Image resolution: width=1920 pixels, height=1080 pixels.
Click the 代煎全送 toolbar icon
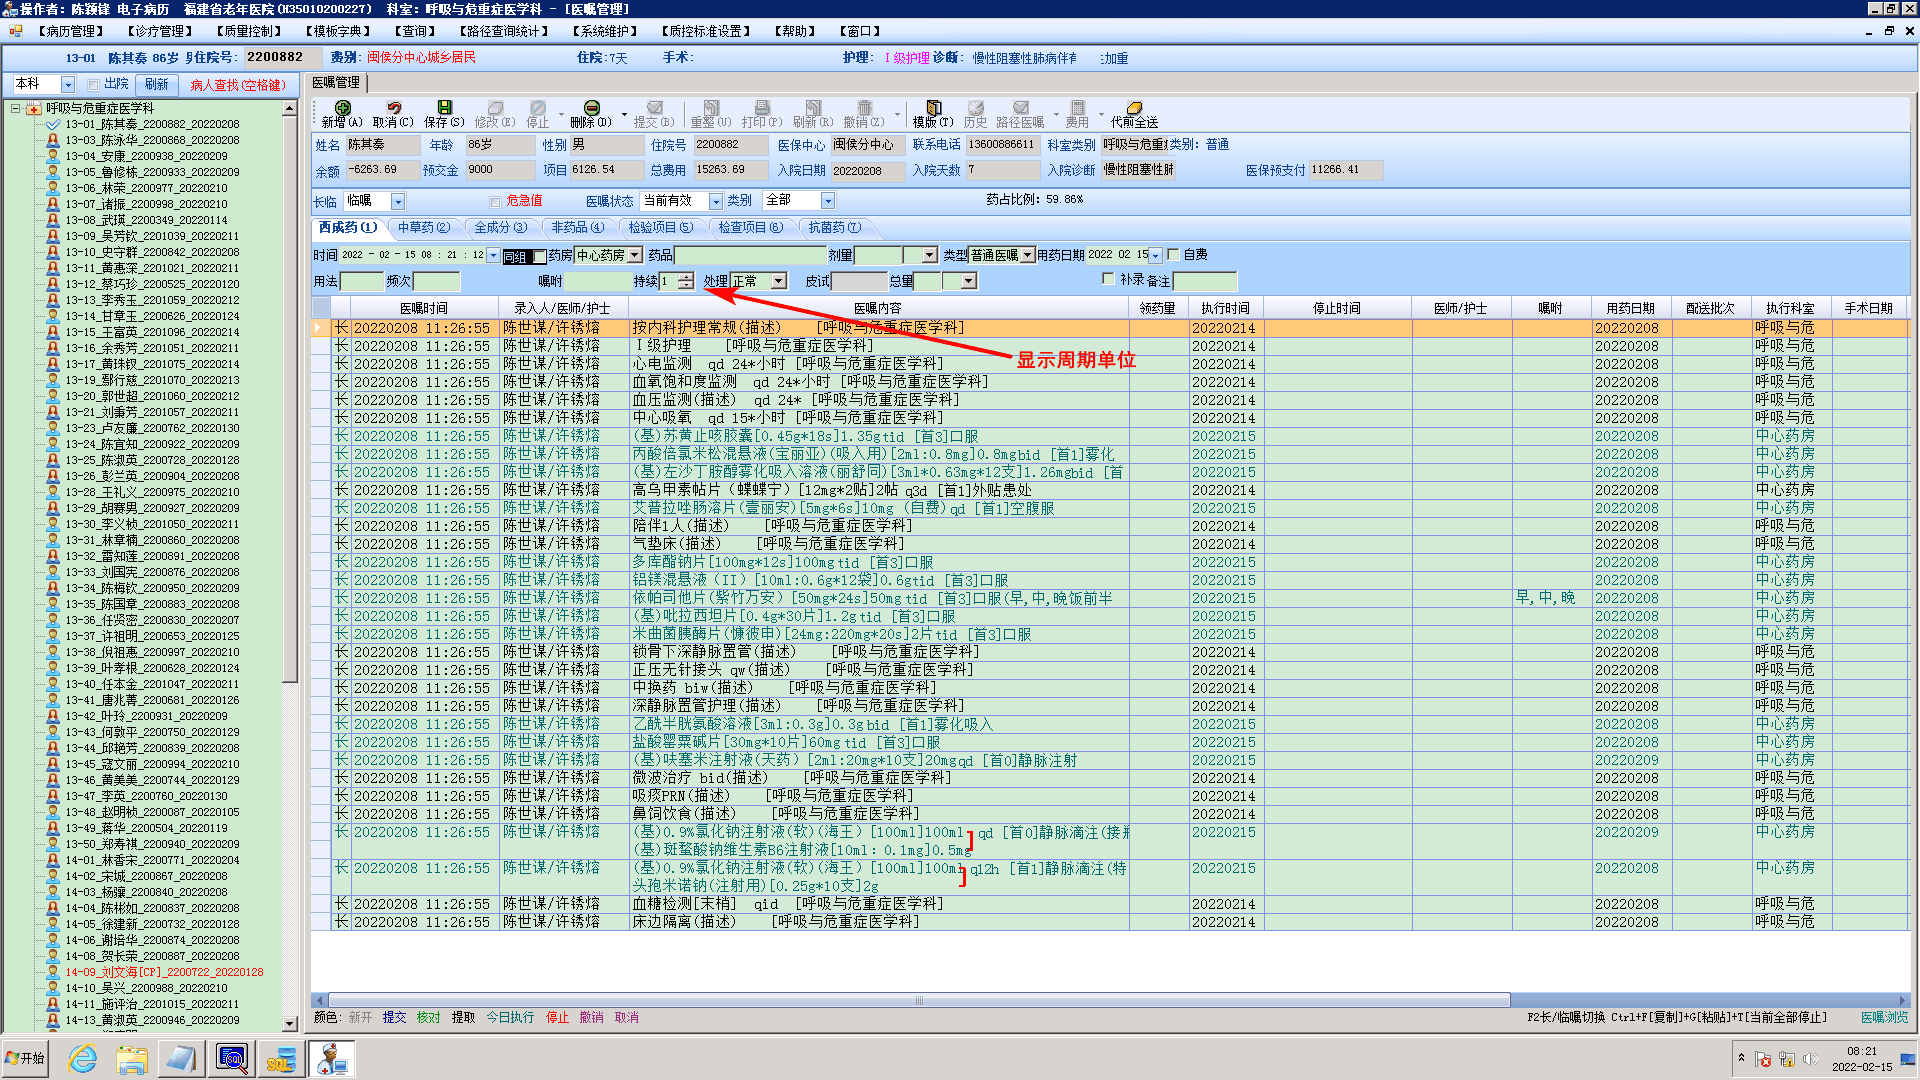[1134, 108]
